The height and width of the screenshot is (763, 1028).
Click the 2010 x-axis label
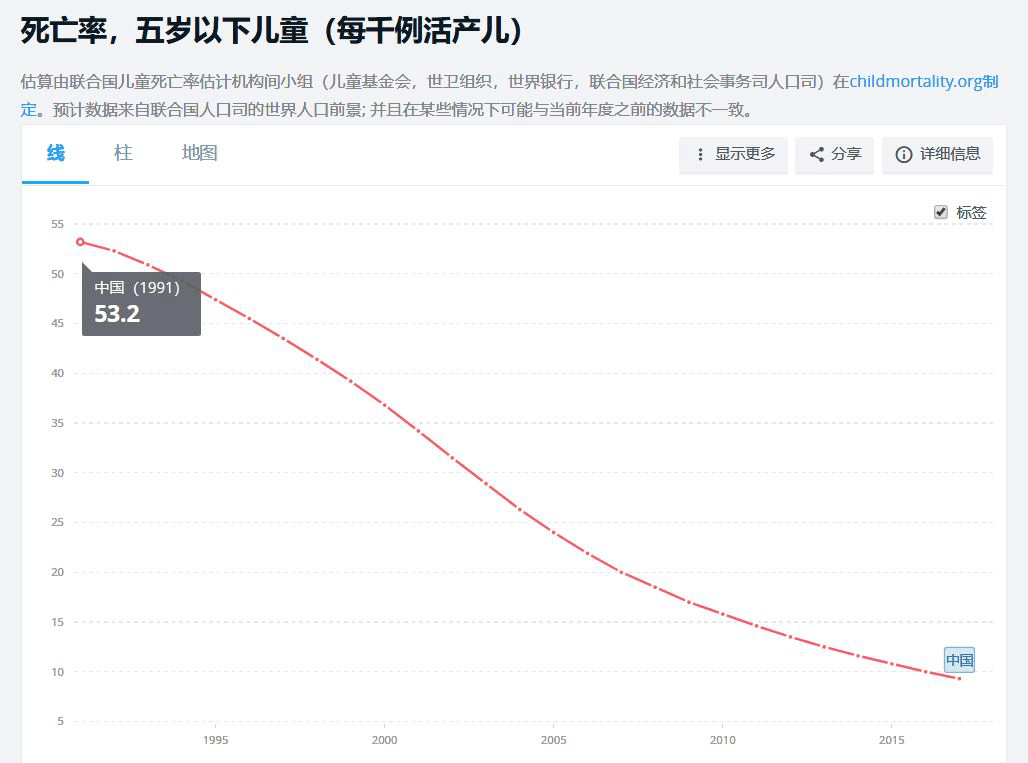pyautogui.click(x=722, y=740)
